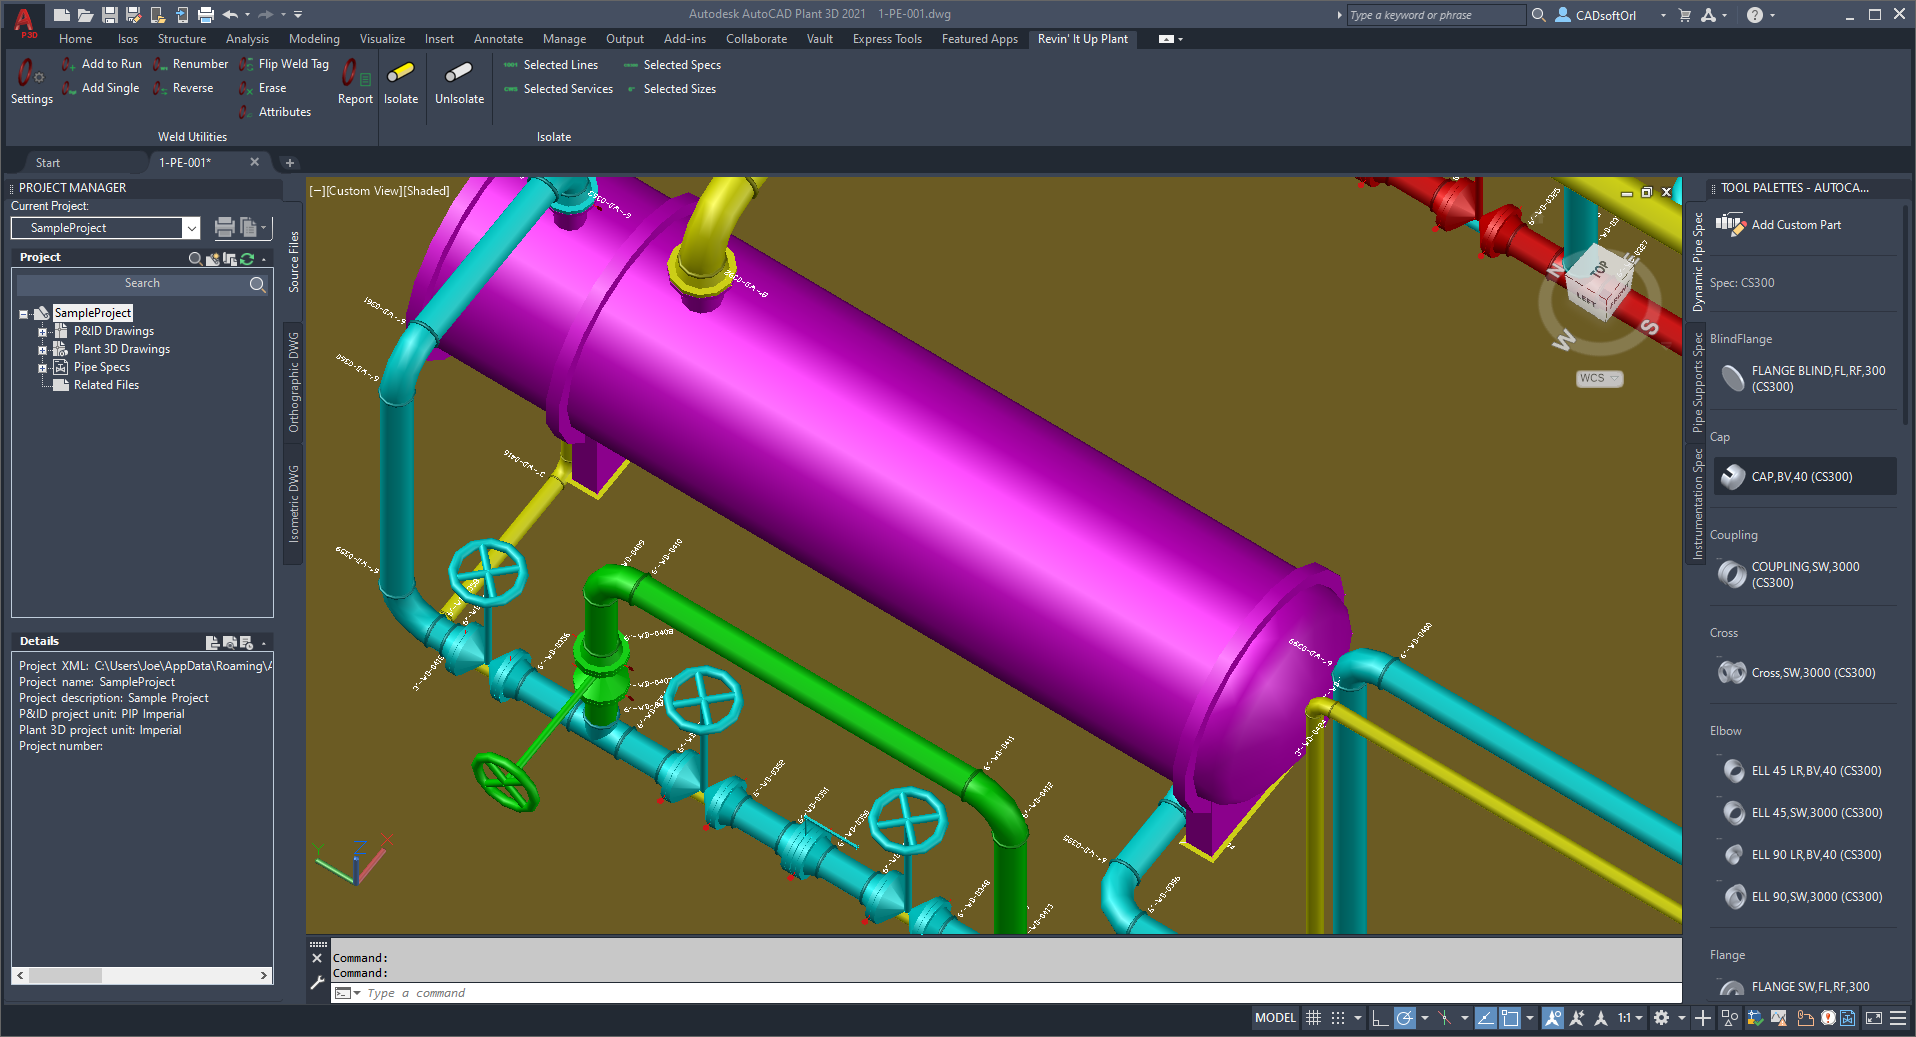This screenshot has height=1037, width=1916.
Task: Open the Undo history dropdown arrow
Action: tap(248, 15)
